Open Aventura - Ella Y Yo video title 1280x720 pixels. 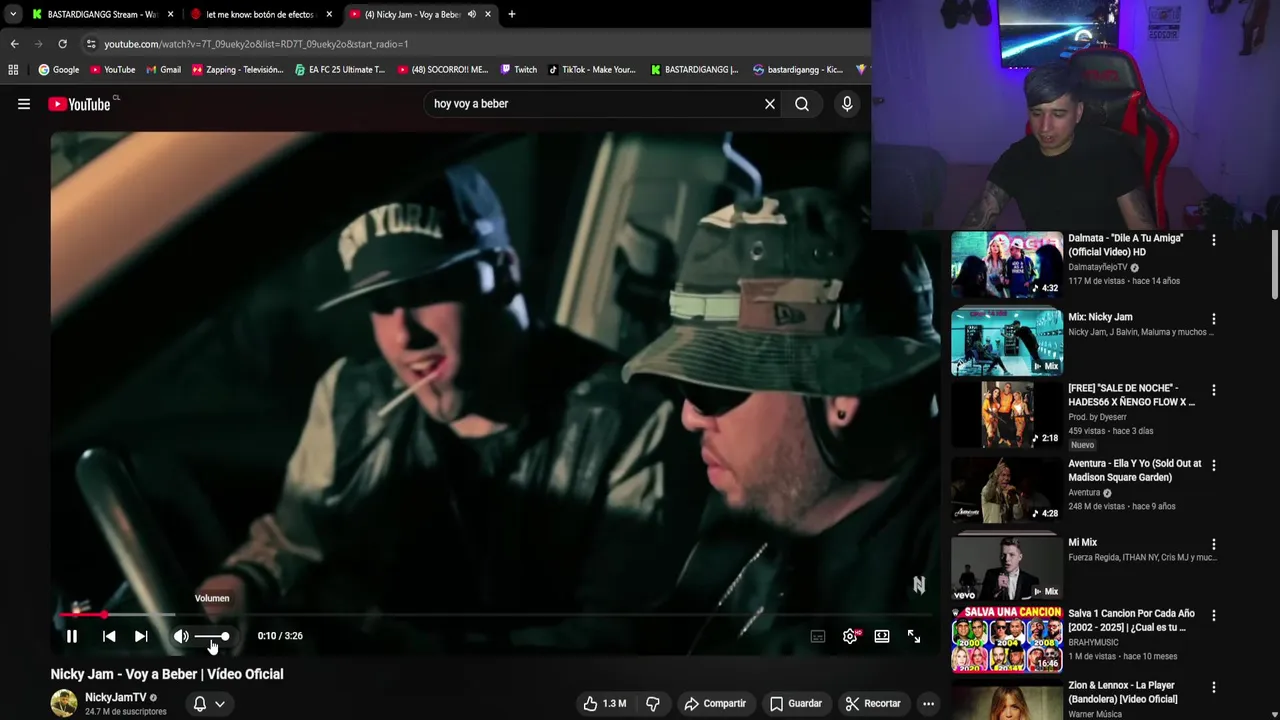tap(1135, 470)
